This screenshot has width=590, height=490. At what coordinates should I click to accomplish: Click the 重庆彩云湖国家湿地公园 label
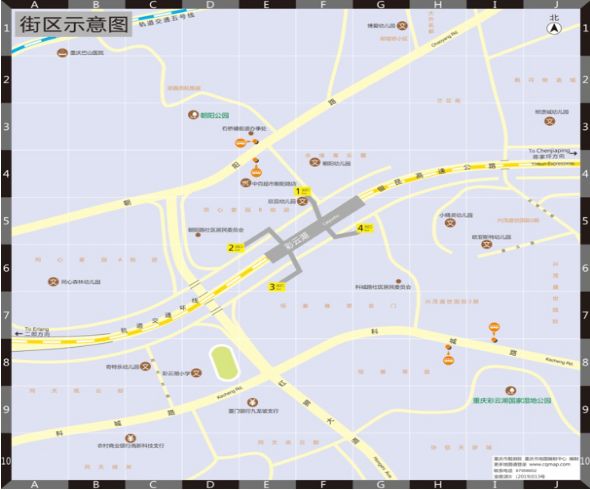[x=512, y=400]
